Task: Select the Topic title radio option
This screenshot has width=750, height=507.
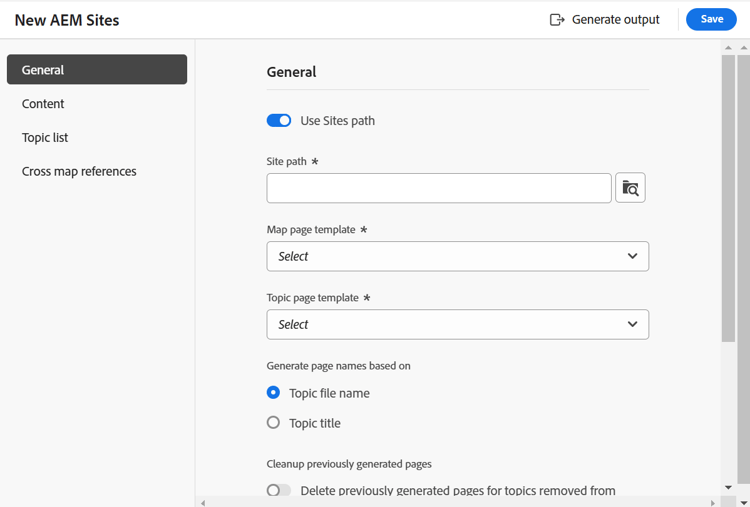Action: [x=273, y=423]
